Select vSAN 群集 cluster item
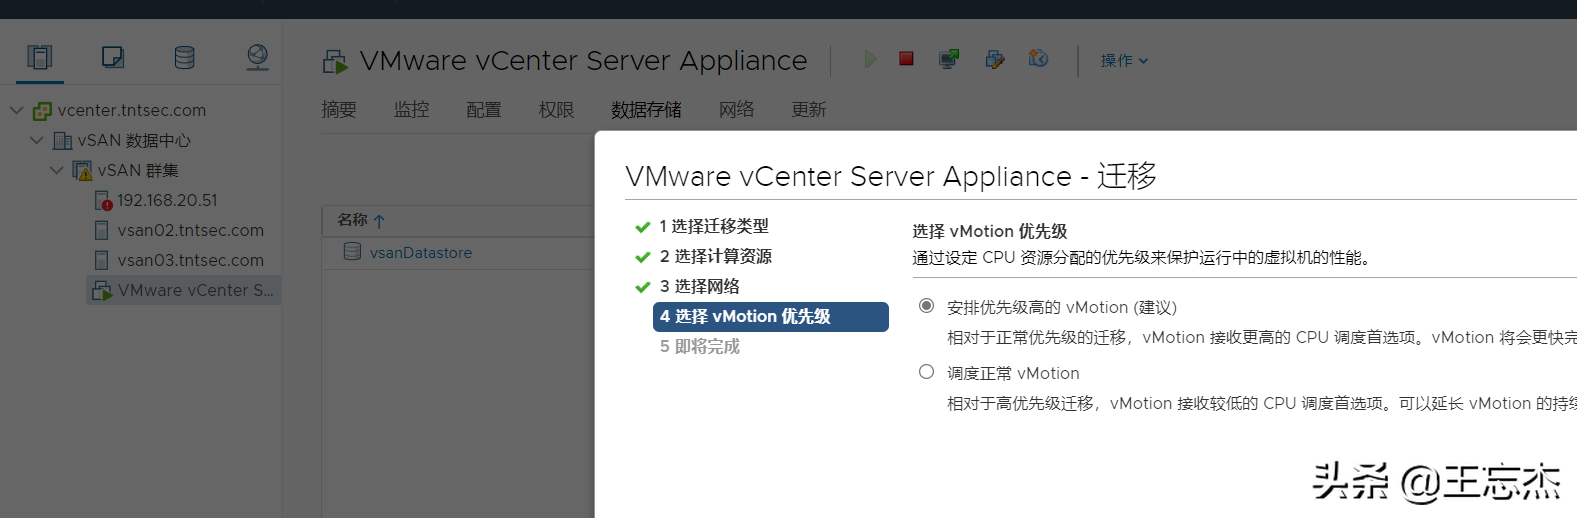This screenshot has height=518, width=1577. (x=138, y=170)
